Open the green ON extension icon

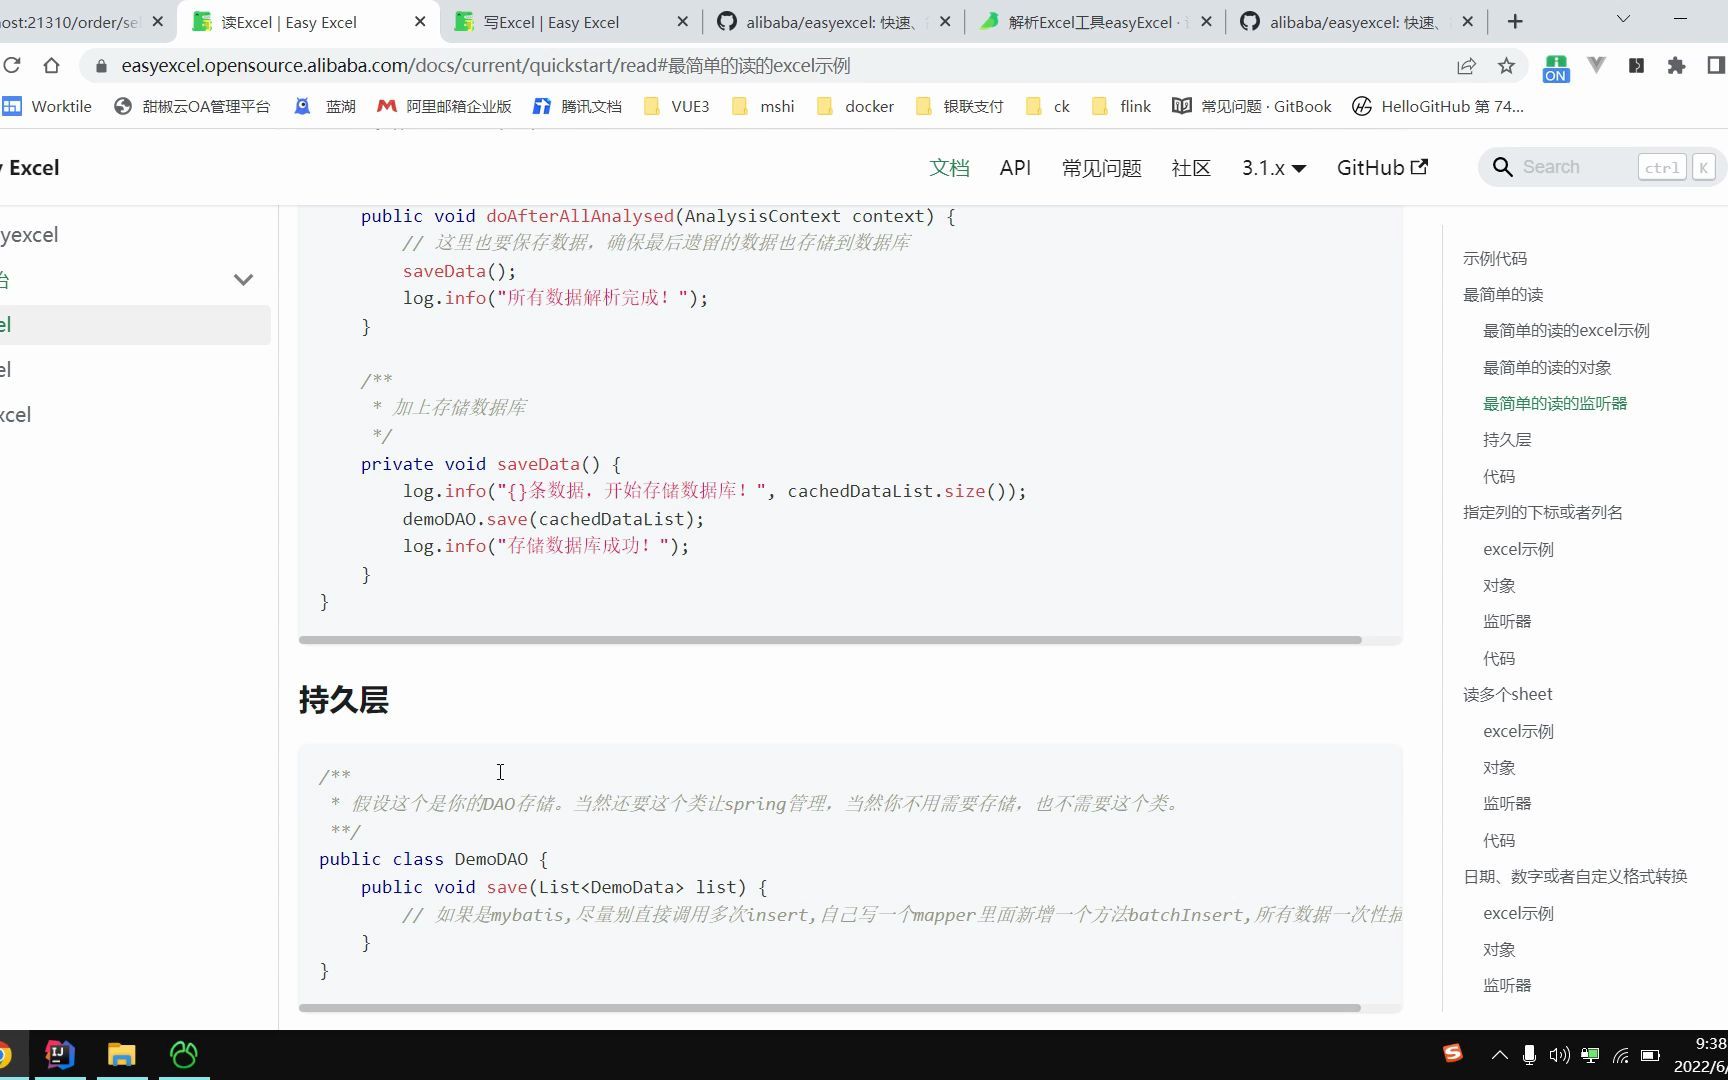point(1554,68)
